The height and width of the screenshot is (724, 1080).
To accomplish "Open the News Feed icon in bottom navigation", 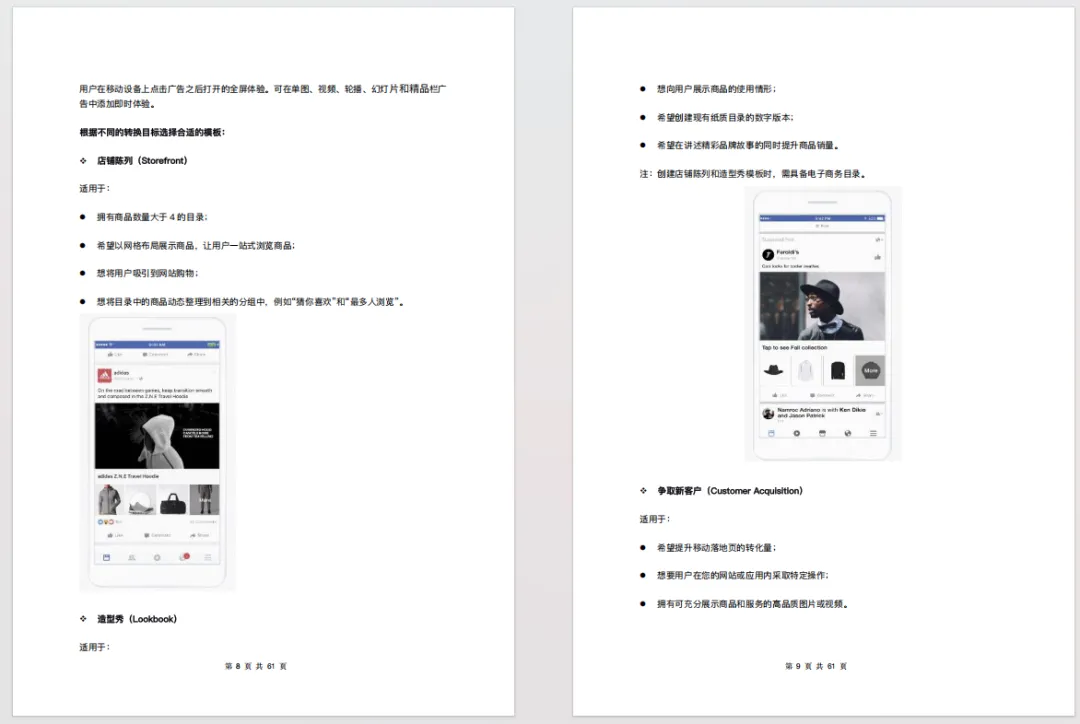I will (x=106, y=558).
